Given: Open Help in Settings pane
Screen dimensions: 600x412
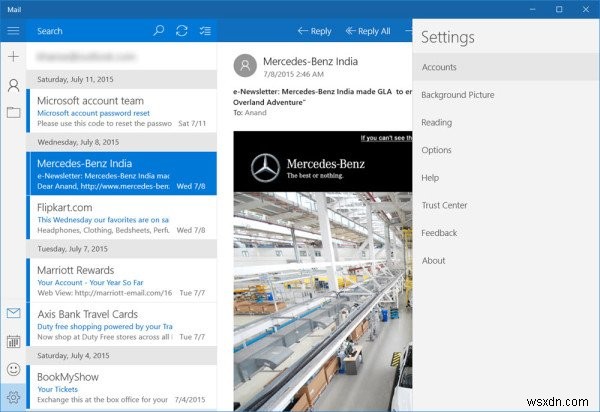Looking at the screenshot, I should click(x=505, y=178).
